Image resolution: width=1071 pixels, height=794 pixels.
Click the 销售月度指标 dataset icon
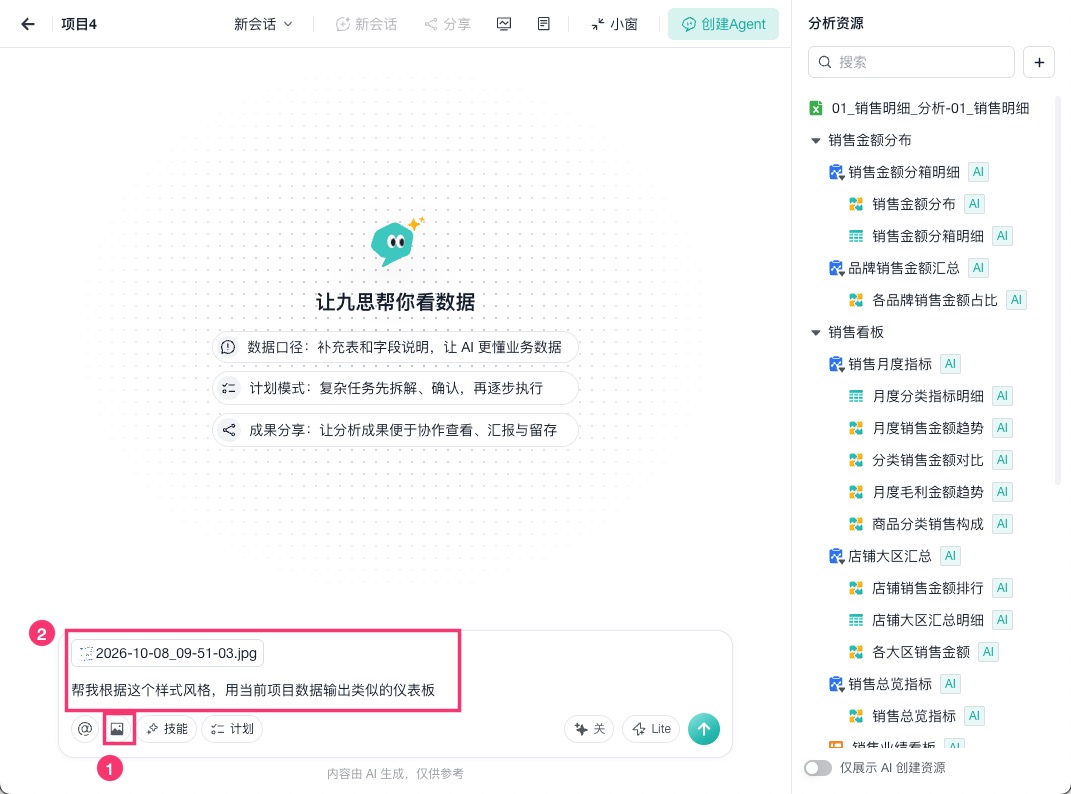click(x=836, y=364)
